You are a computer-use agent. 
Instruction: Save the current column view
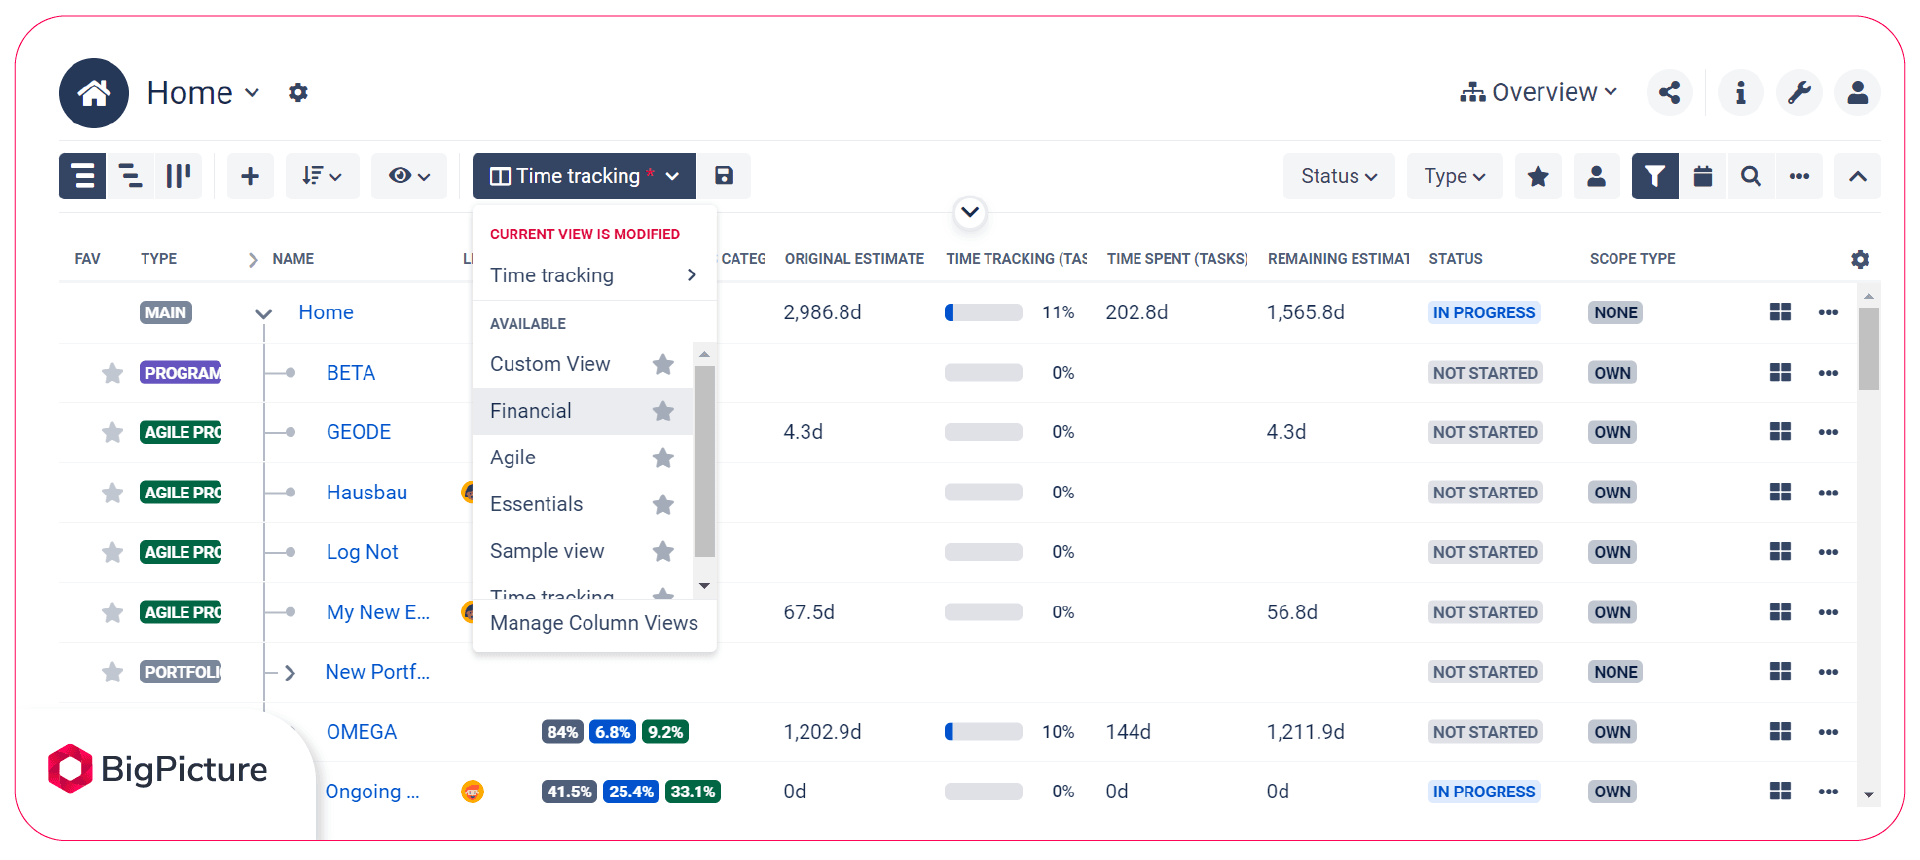point(724,176)
